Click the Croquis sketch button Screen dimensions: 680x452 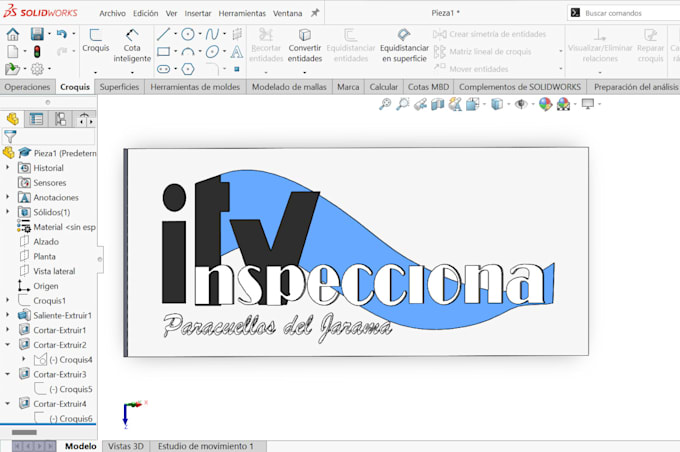click(x=95, y=40)
